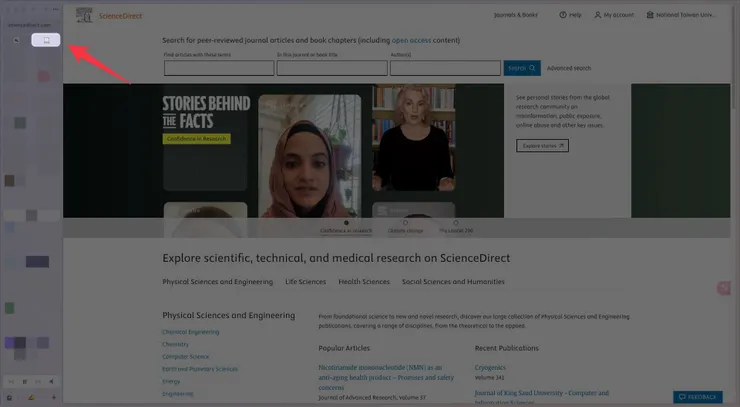Open the first pinned favorite beside the highlighted one

point(17,40)
